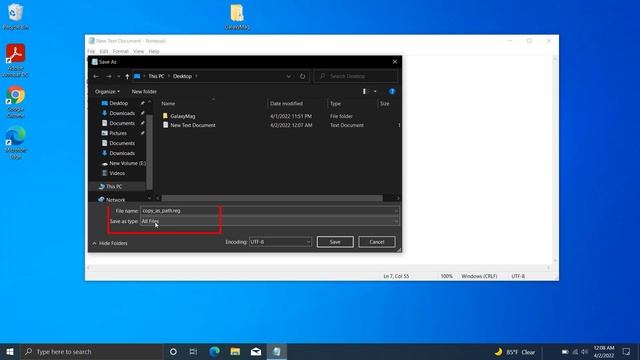Open the help icon in Save As
The height and width of the screenshot is (360, 640).
(392, 91)
